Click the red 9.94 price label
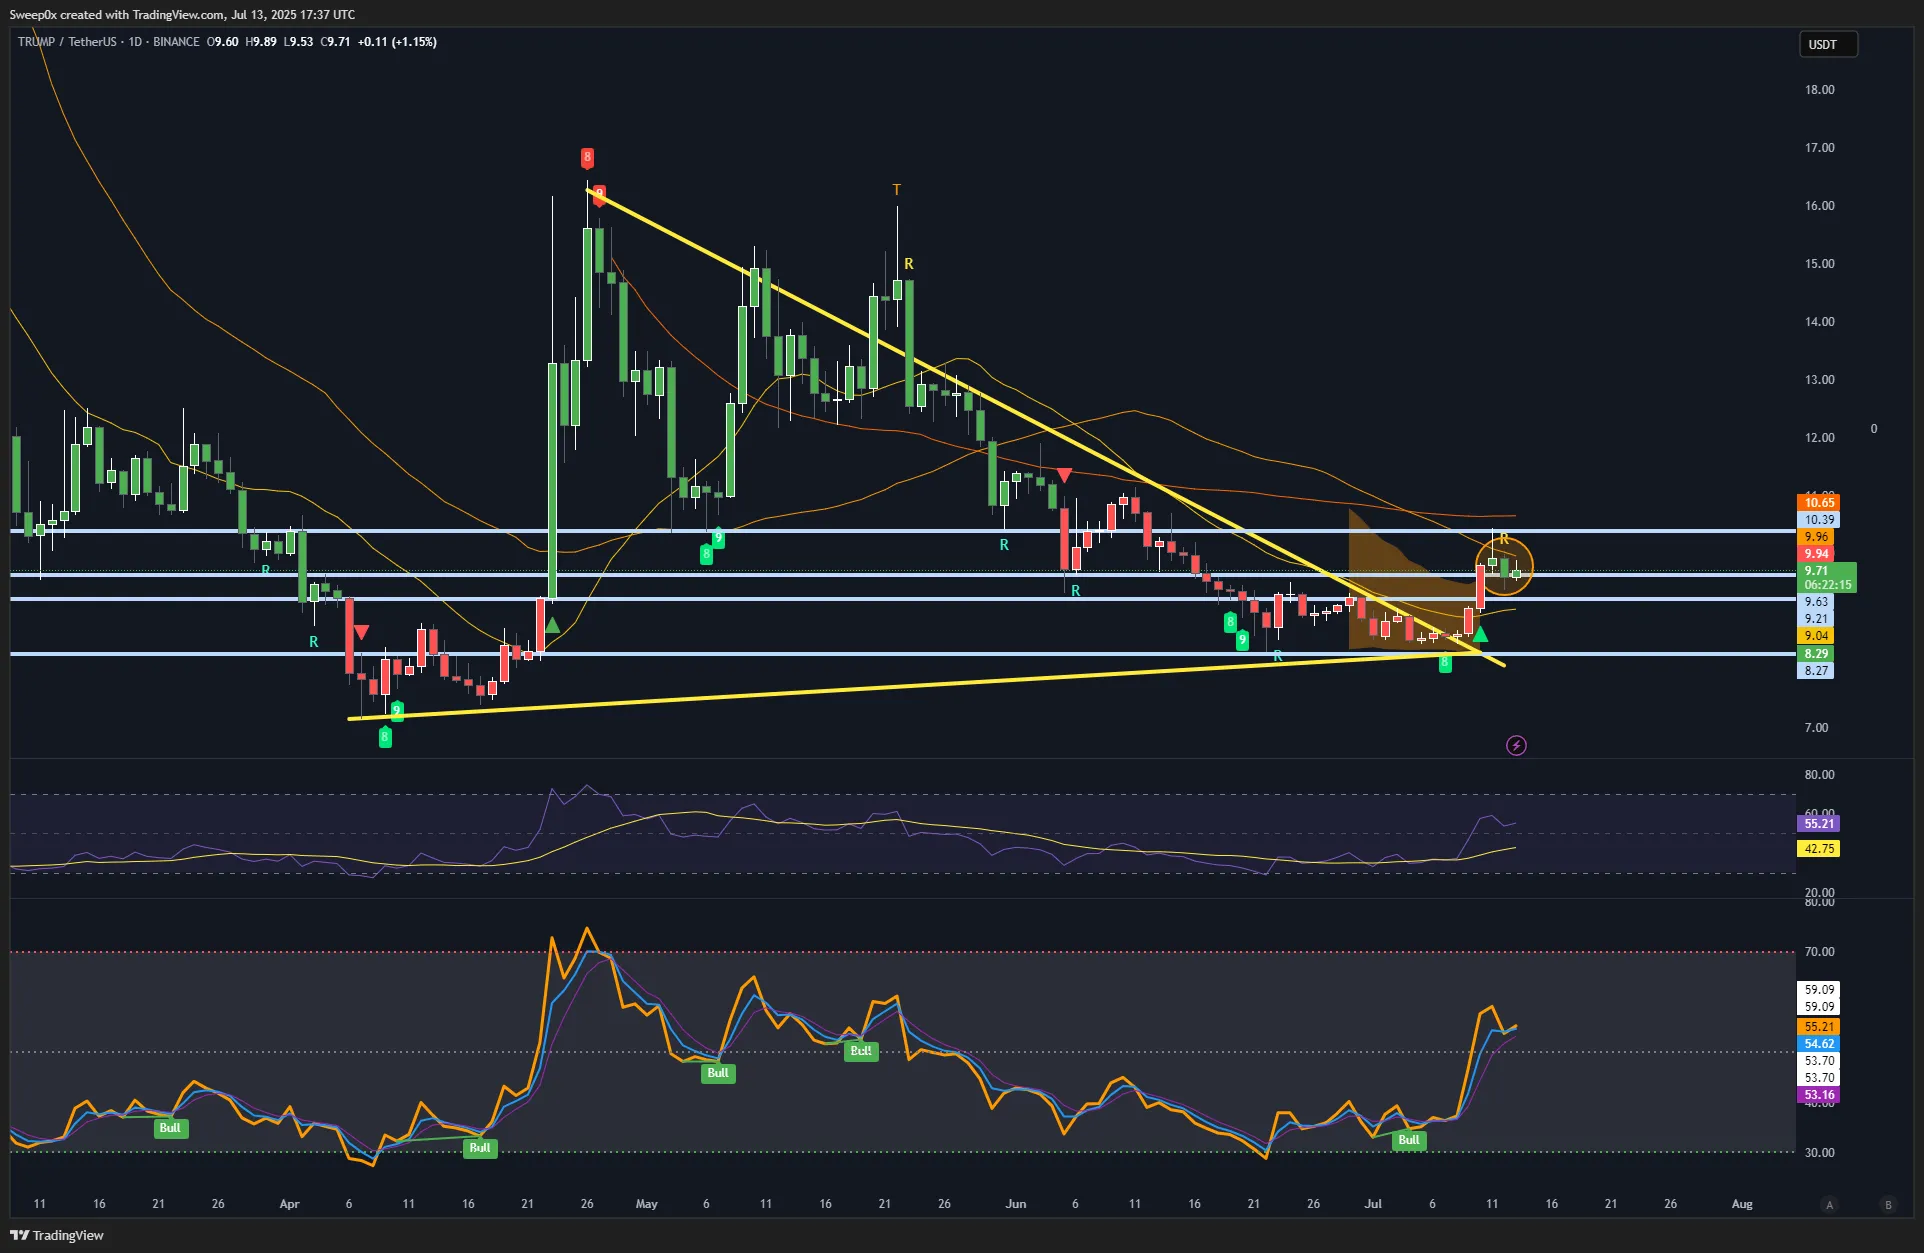This screenshot has height=1253, width=1924. 1816,554
